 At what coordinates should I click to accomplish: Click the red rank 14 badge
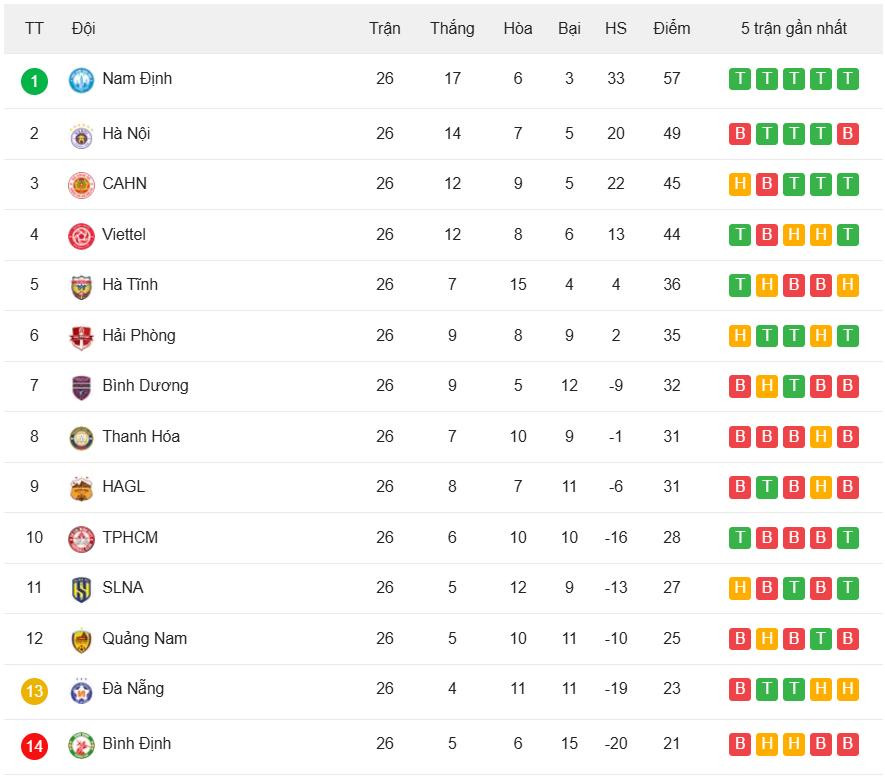(x=34, y=746)
